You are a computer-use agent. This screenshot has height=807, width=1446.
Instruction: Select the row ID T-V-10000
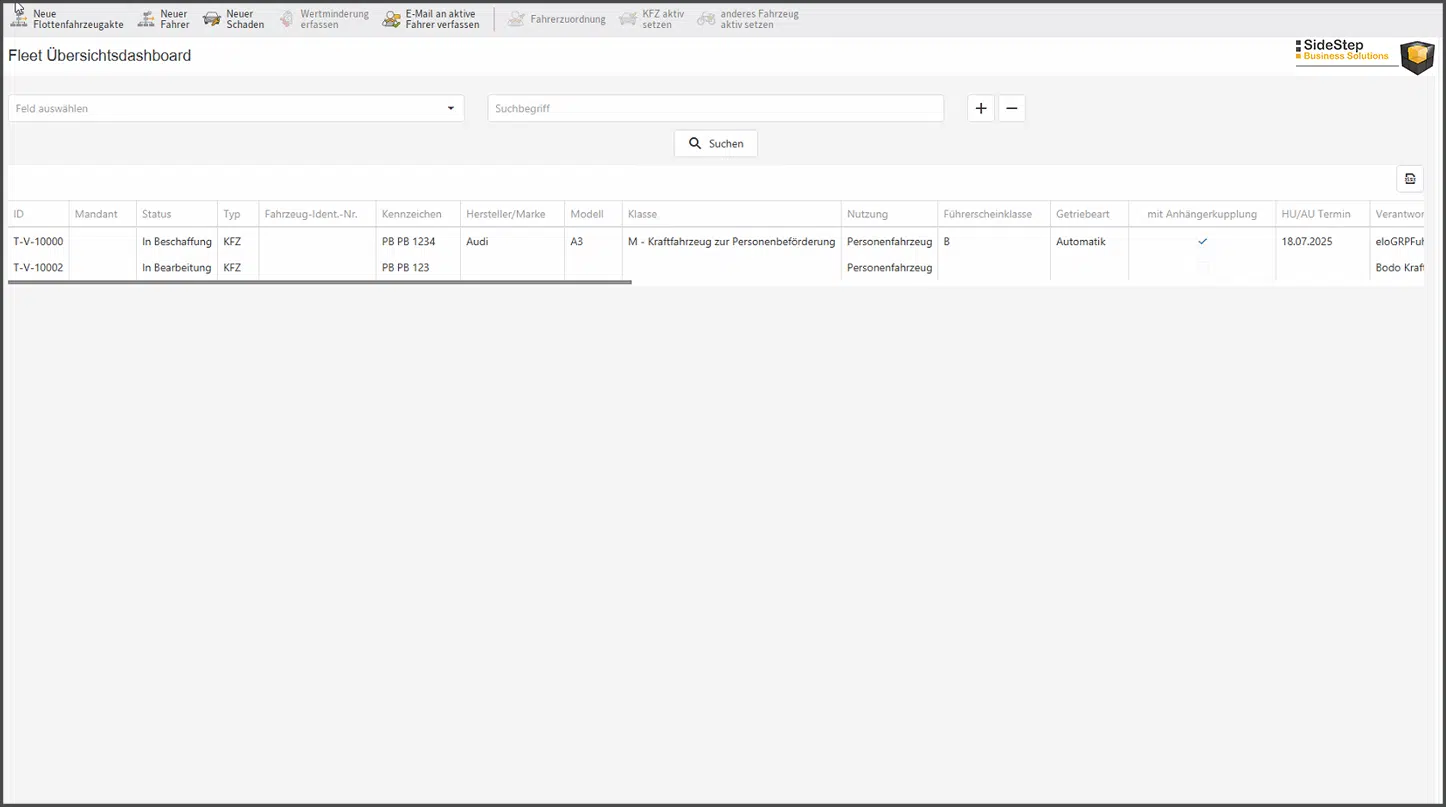coord(38,241)
